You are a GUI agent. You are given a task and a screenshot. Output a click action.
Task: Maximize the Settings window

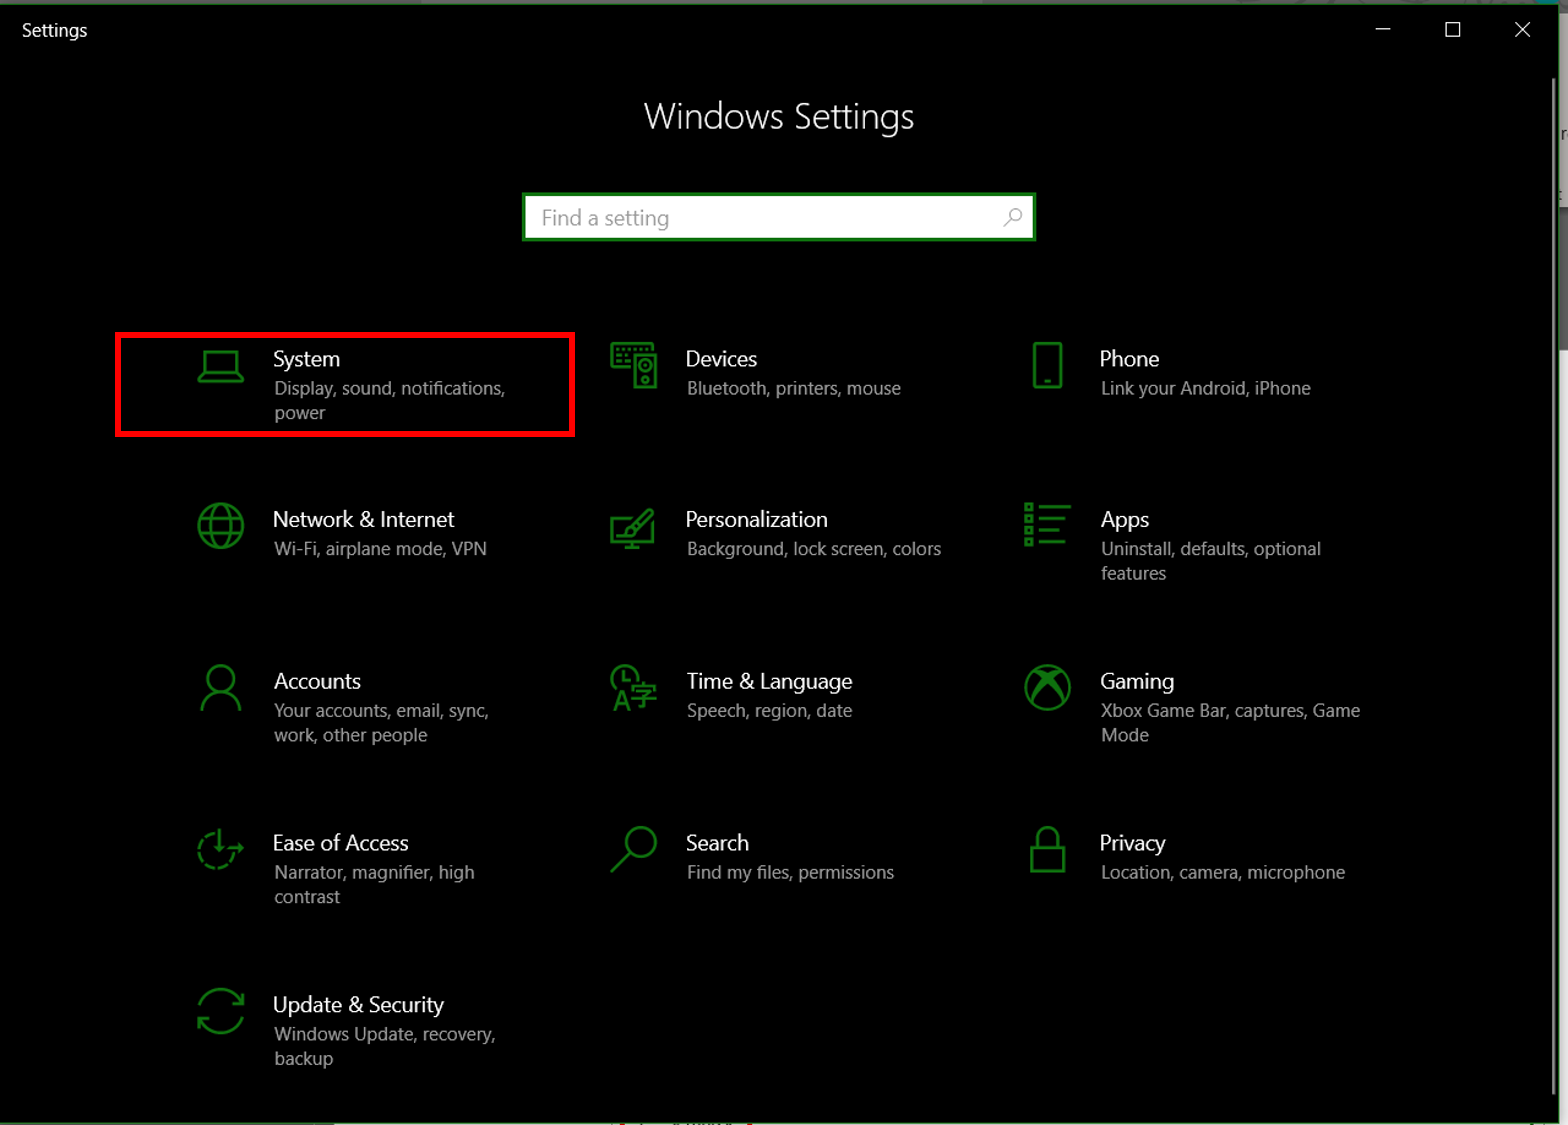coord(1452,30)
